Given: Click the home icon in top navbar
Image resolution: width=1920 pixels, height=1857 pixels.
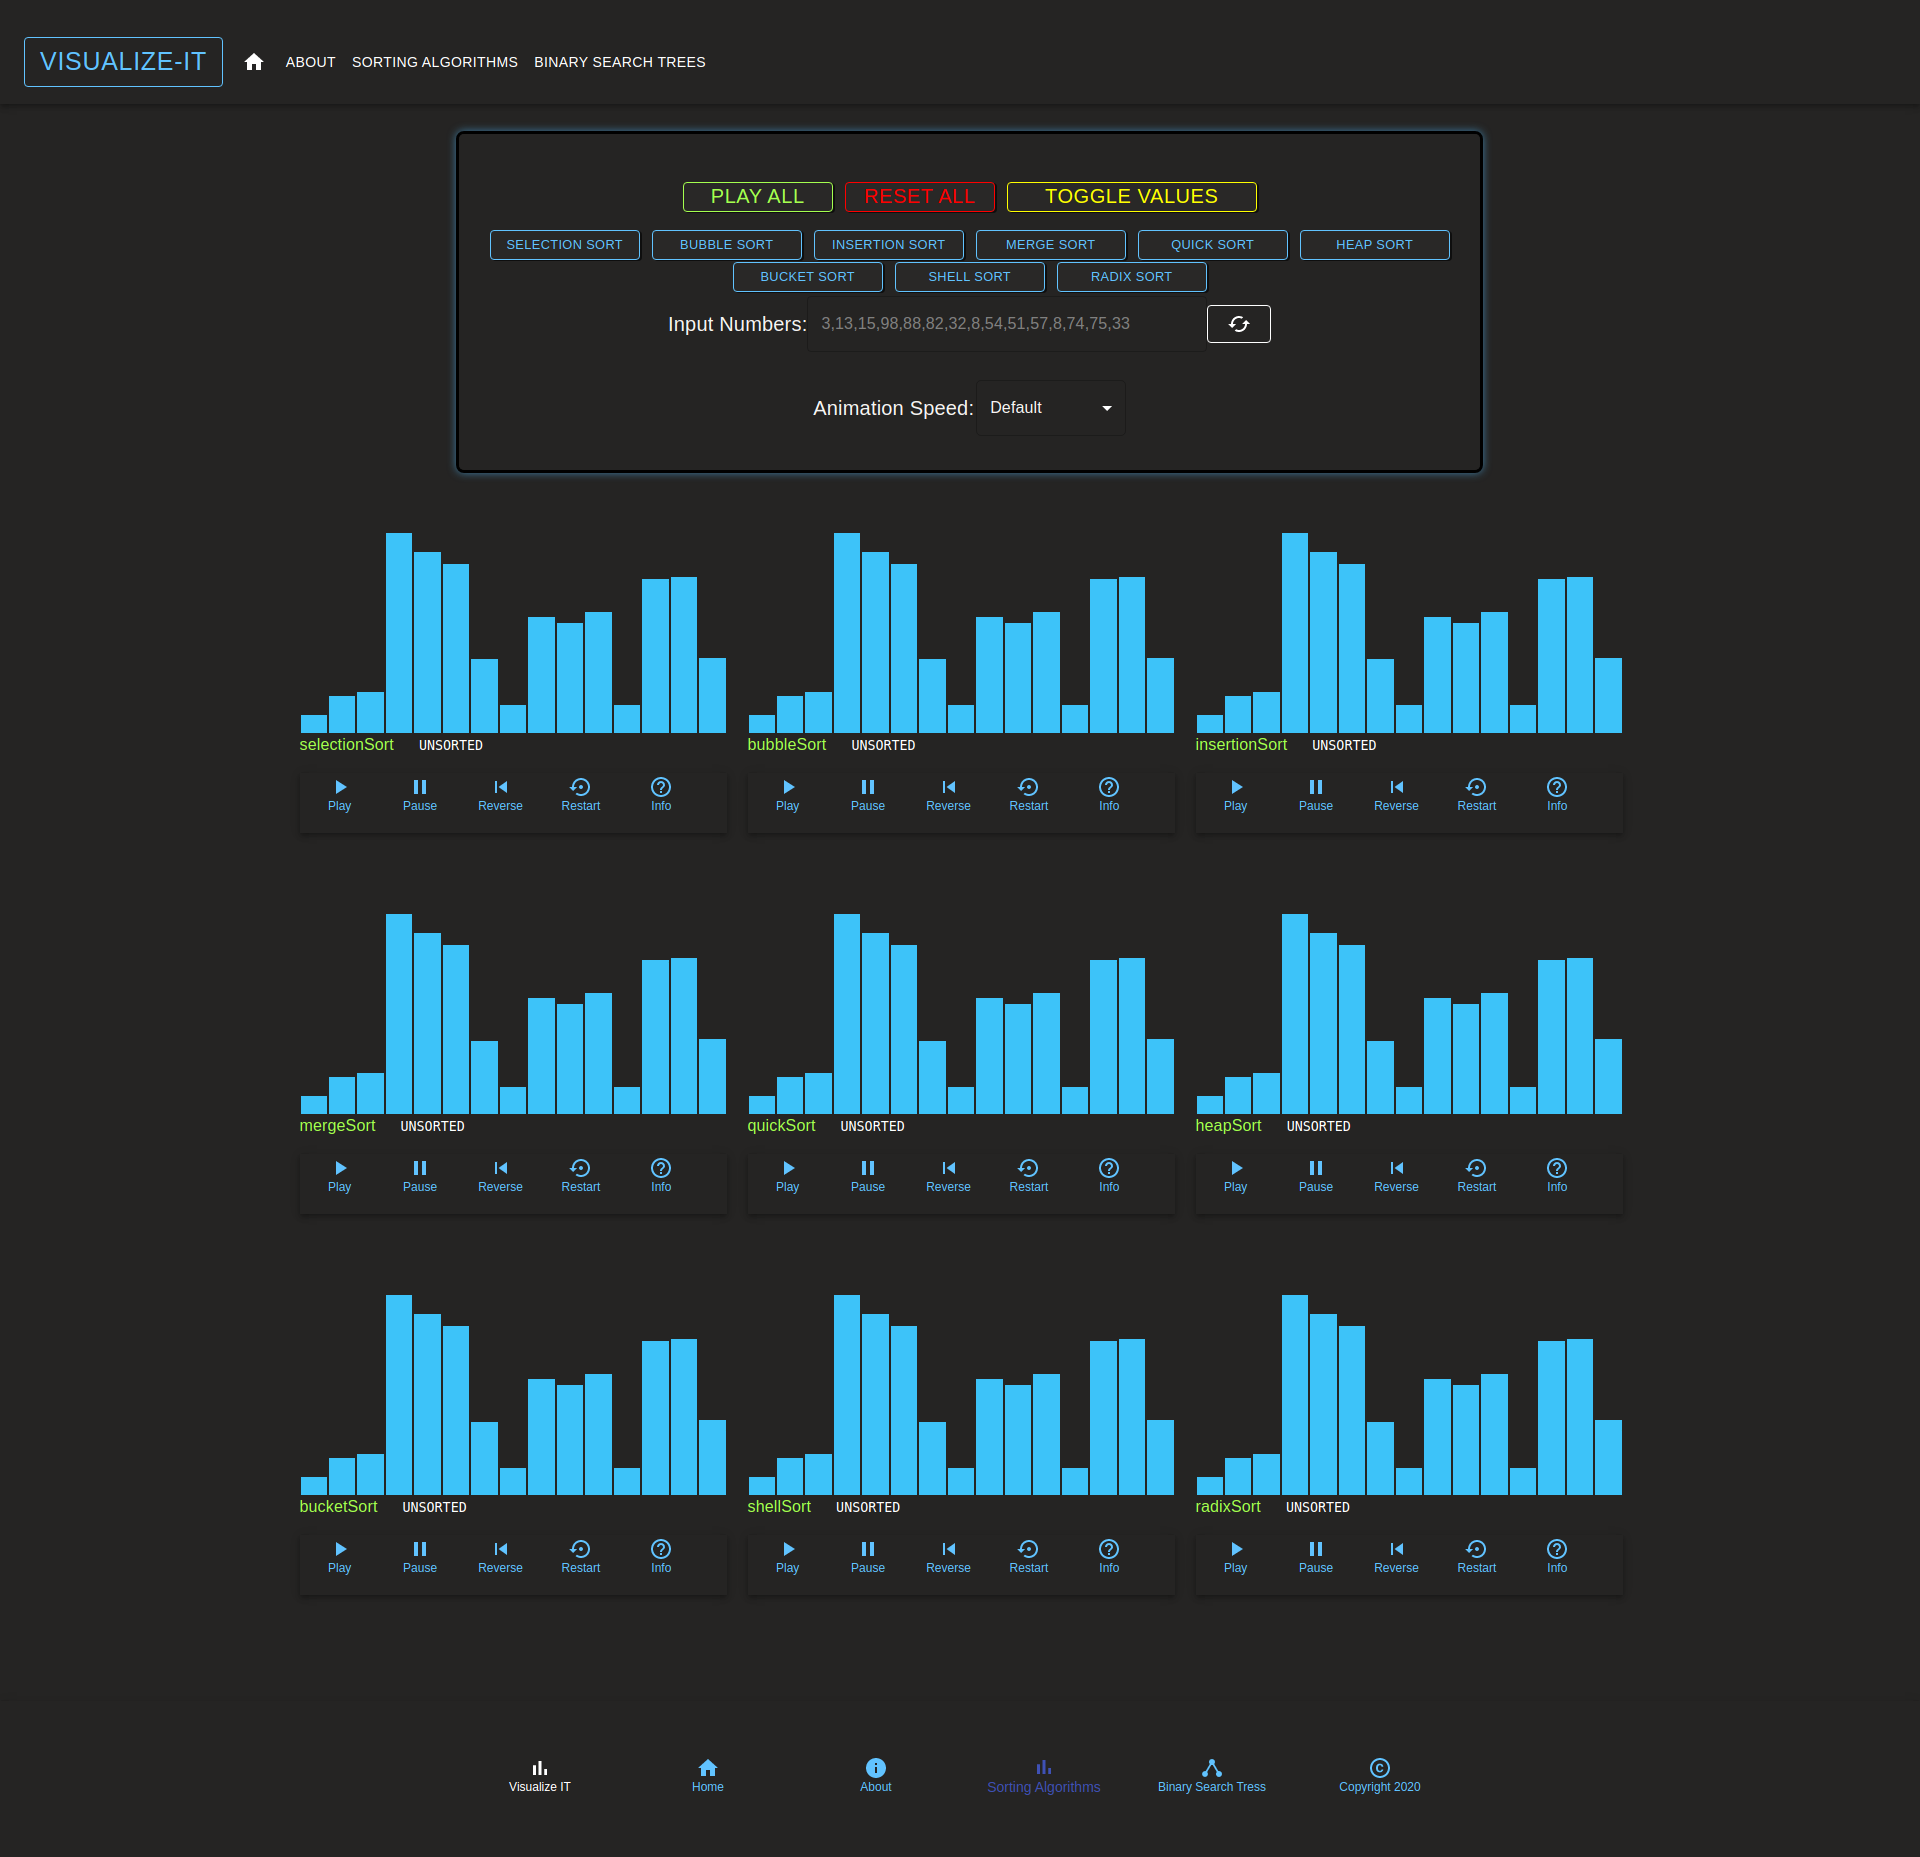Looking at the screenshot, I should point(254,62).
